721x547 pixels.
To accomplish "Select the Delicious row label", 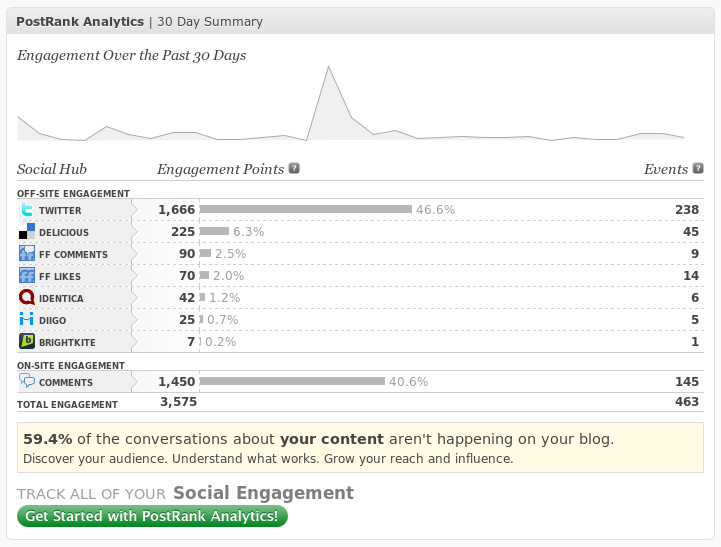I will 64,233.
